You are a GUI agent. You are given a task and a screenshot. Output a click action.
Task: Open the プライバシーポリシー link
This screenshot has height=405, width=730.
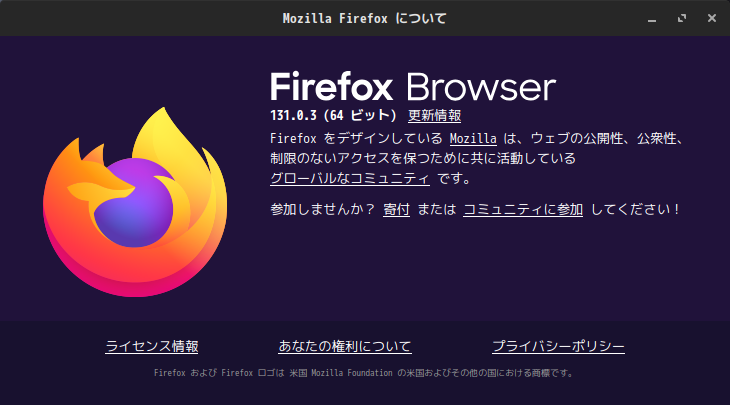point(558,346)
